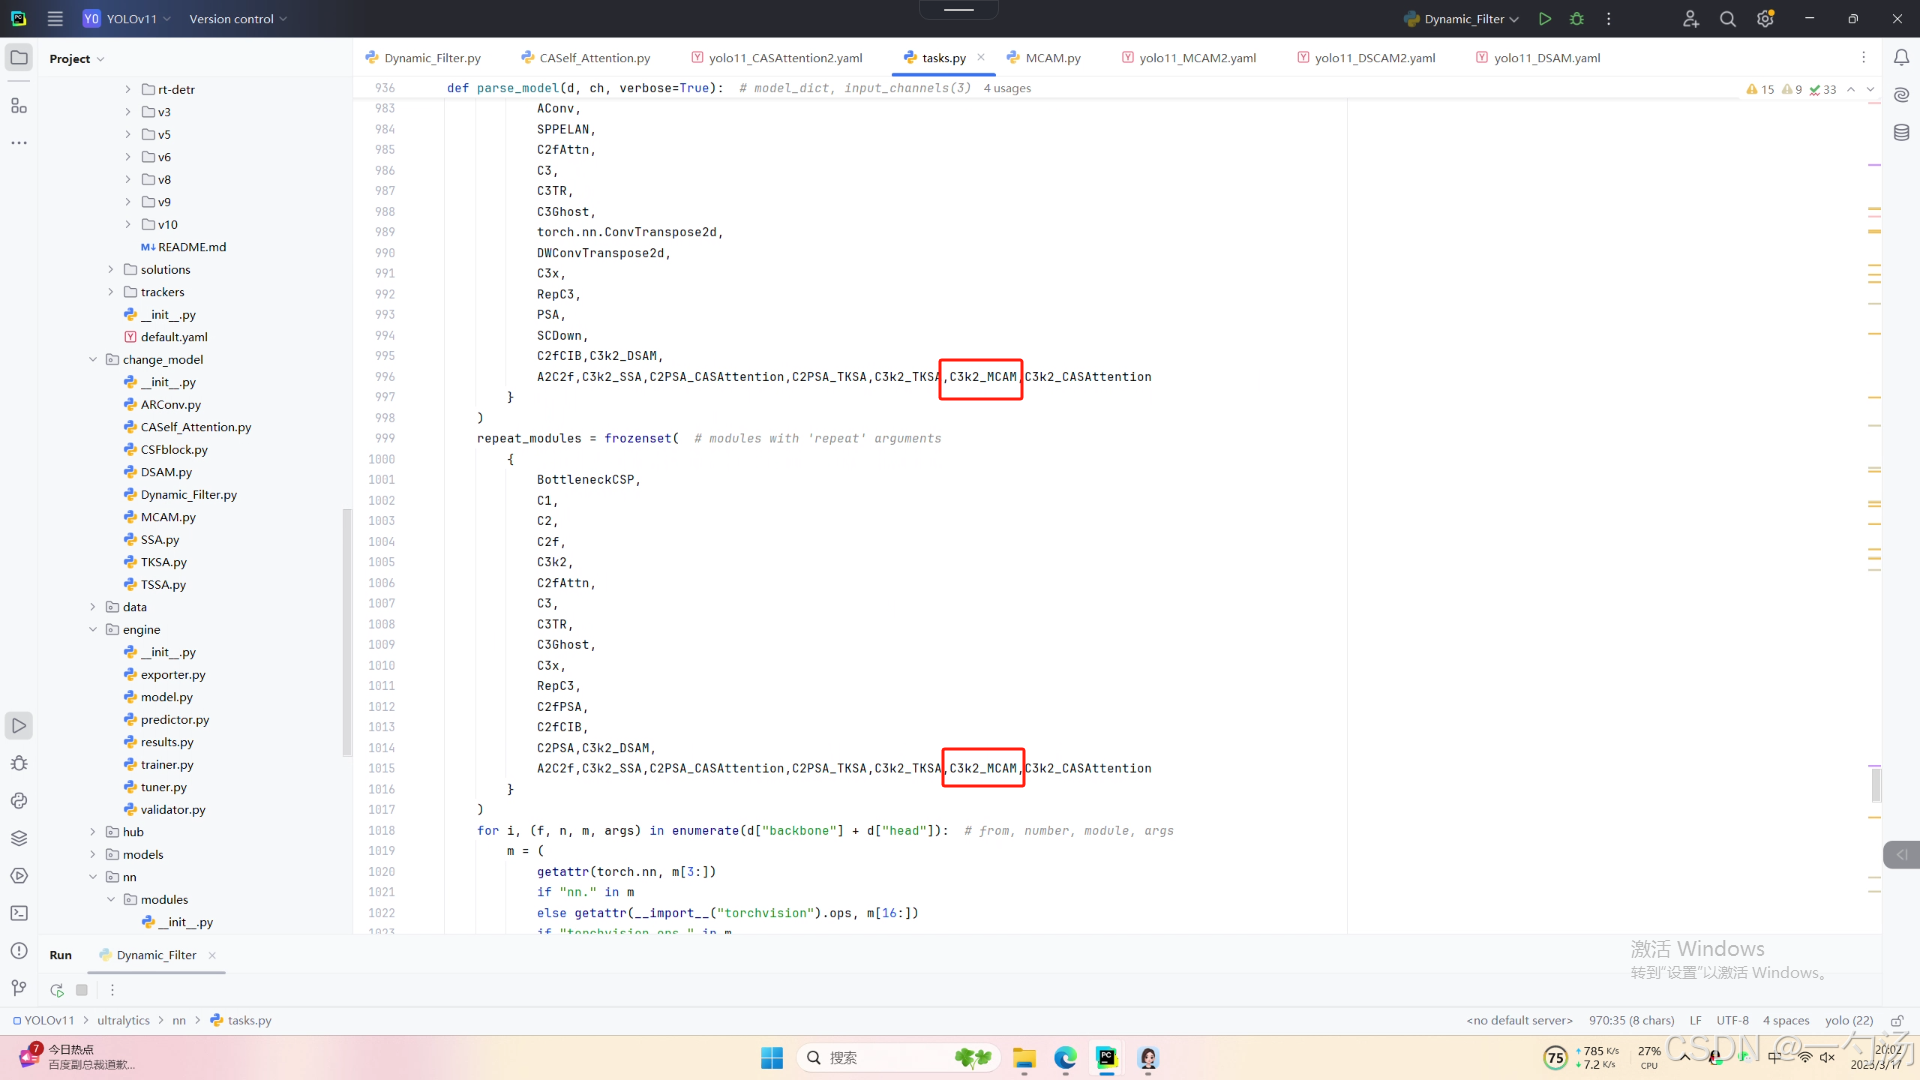Open Python Packages layers icon in sidebar

pyautogui.click(x=19, y=838)
